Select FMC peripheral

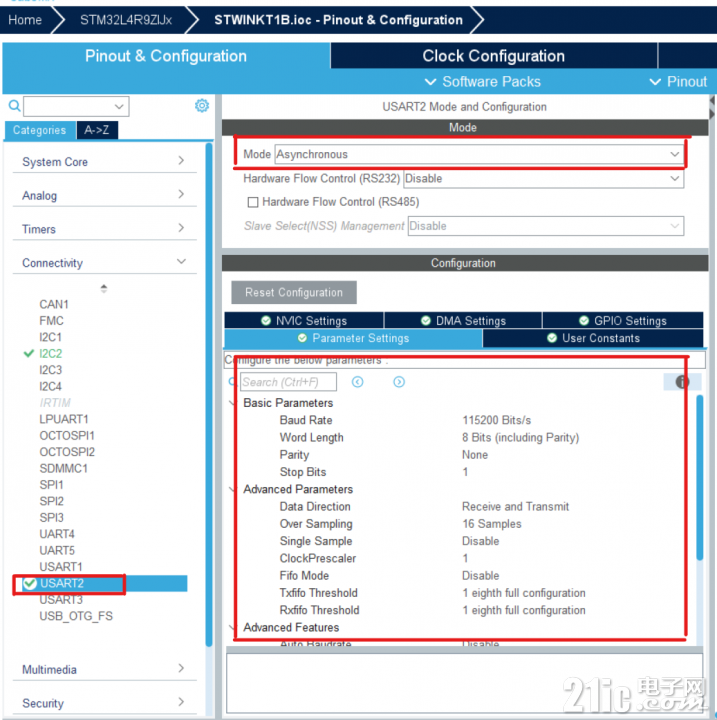coord(51,321)
